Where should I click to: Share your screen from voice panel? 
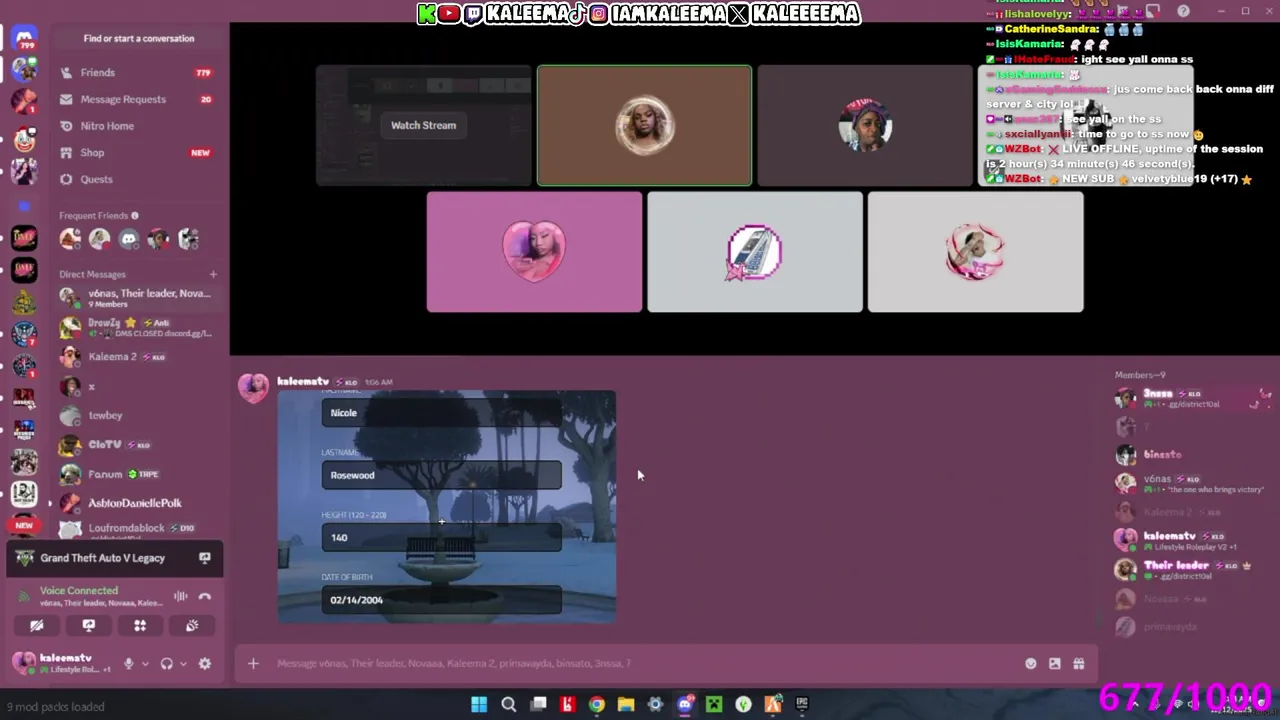89,625
